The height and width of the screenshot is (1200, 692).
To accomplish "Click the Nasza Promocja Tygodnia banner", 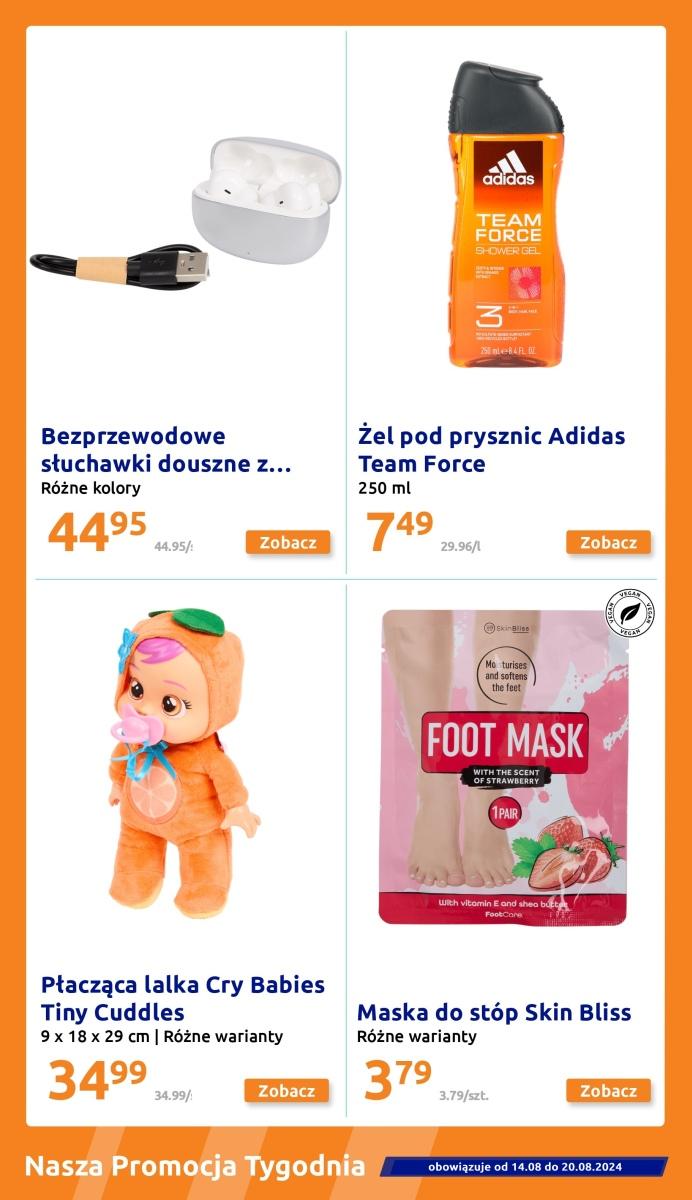I will pos(195,1166).
